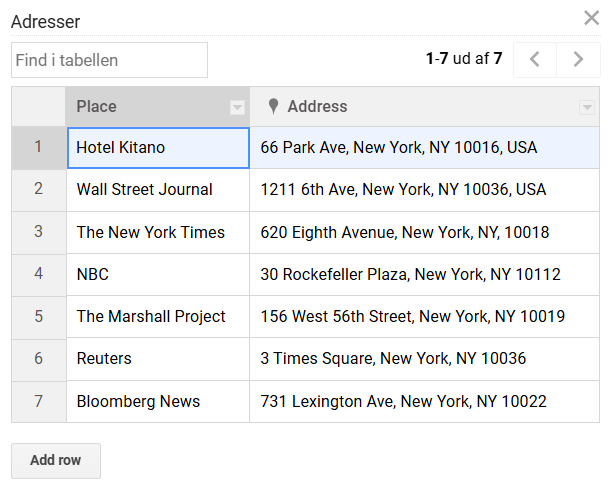Go to next page of results

coord(578,60)
